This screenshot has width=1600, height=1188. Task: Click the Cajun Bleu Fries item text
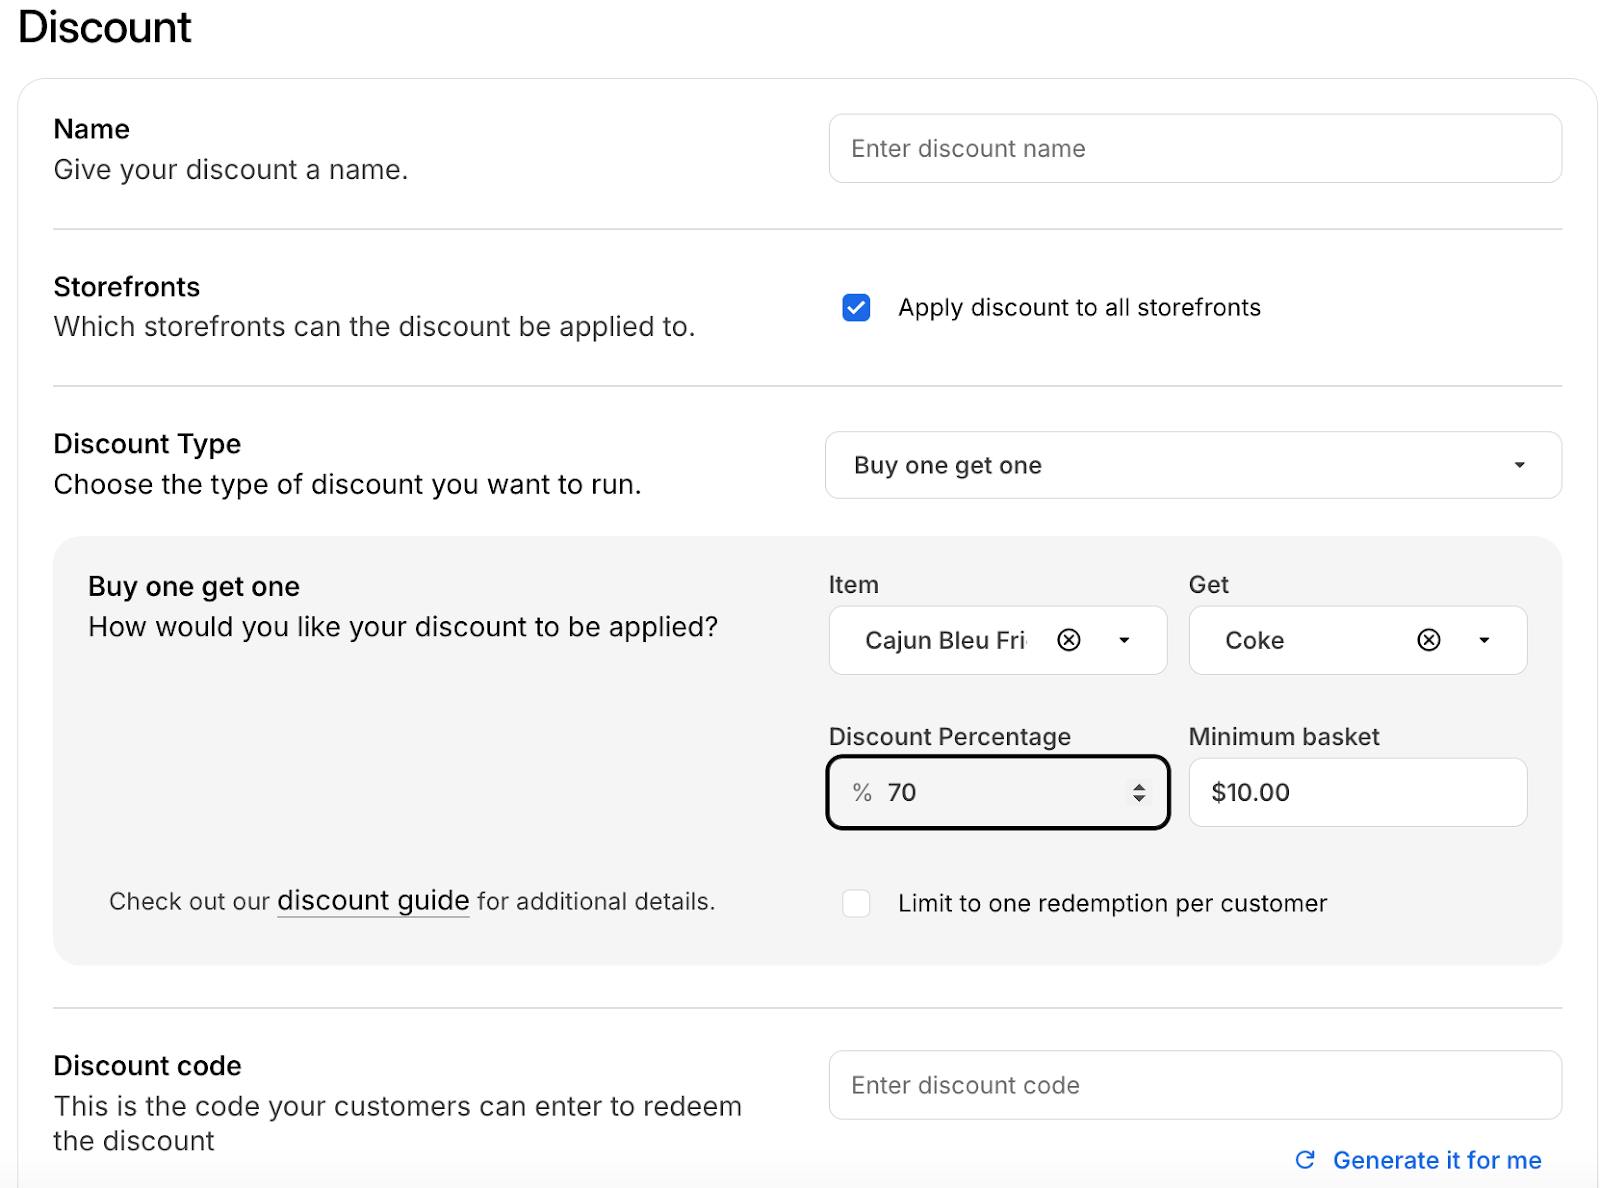click(x=945, y=640)
